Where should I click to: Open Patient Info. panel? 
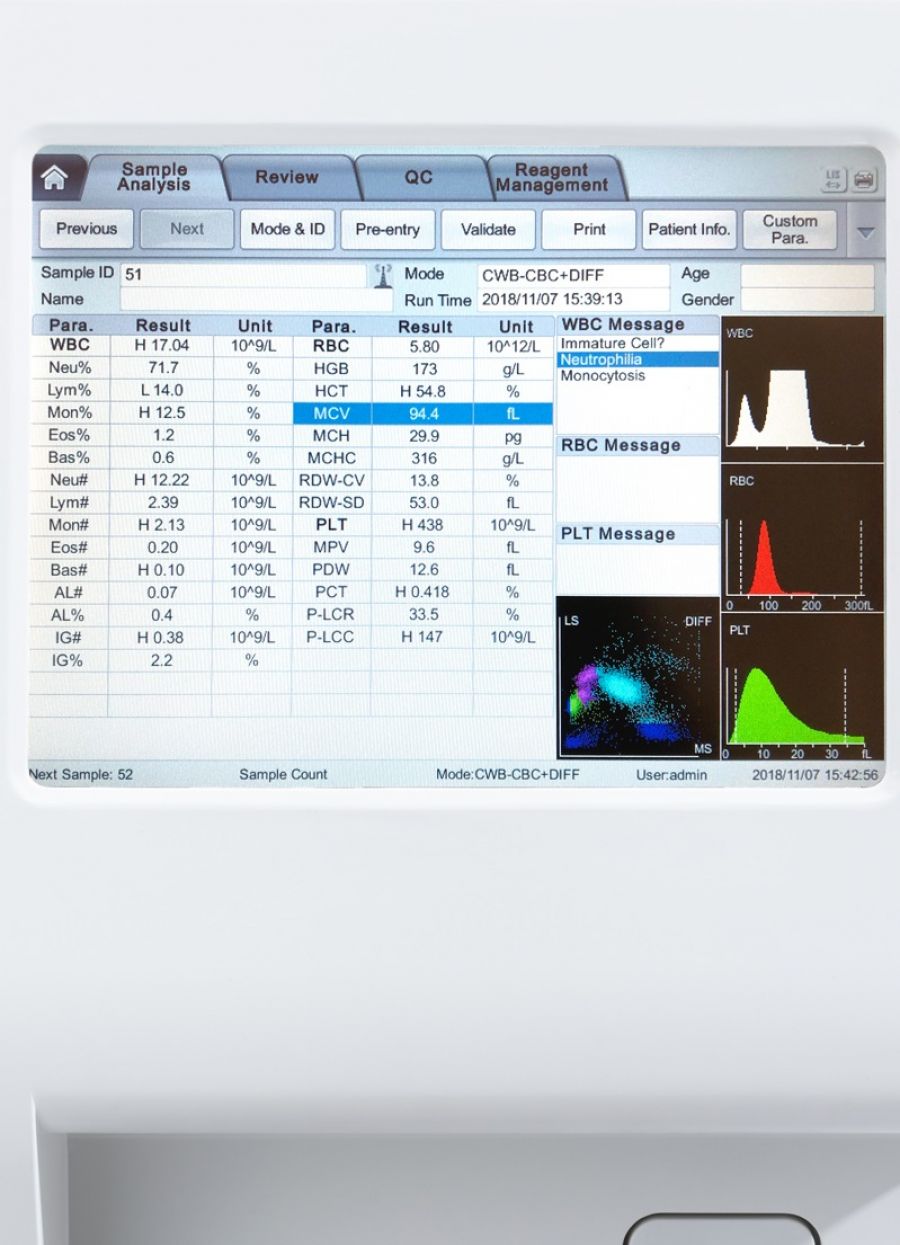[x=688, y=229]
